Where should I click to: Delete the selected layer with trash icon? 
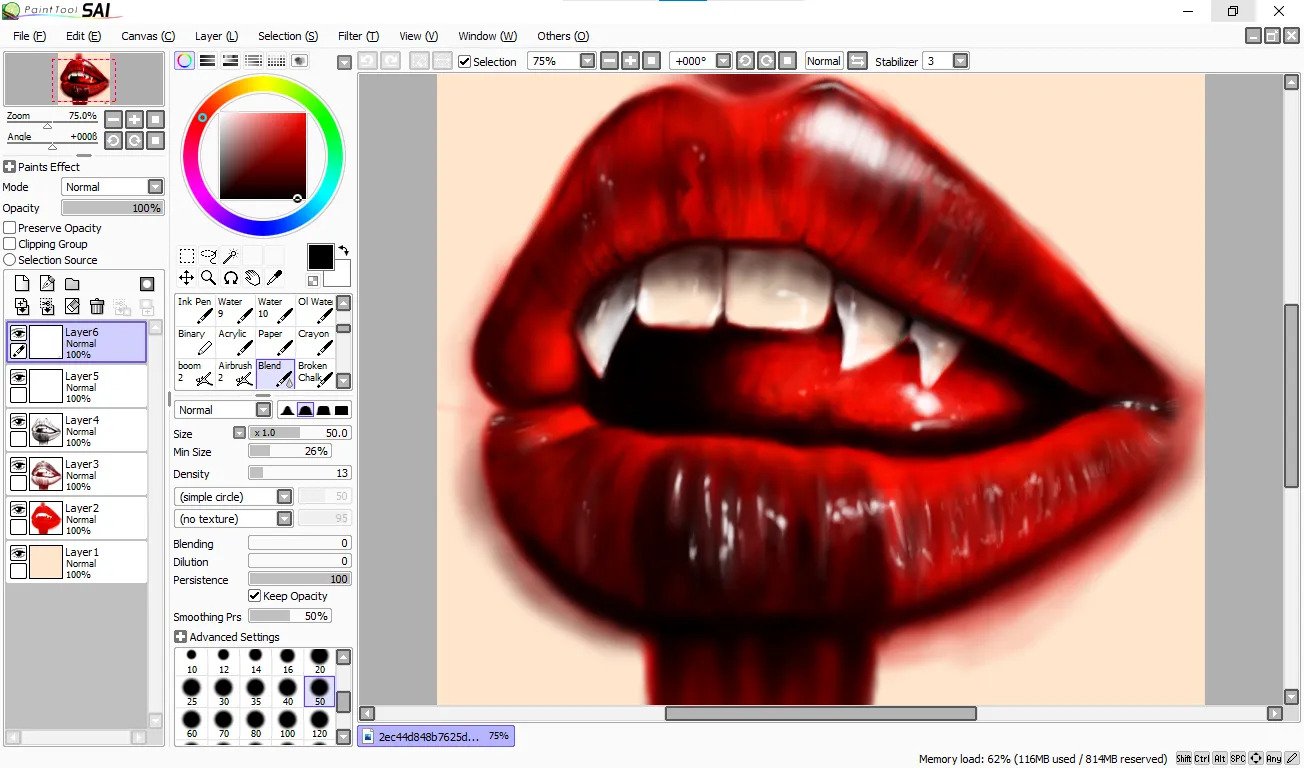[x=97, y=306]
